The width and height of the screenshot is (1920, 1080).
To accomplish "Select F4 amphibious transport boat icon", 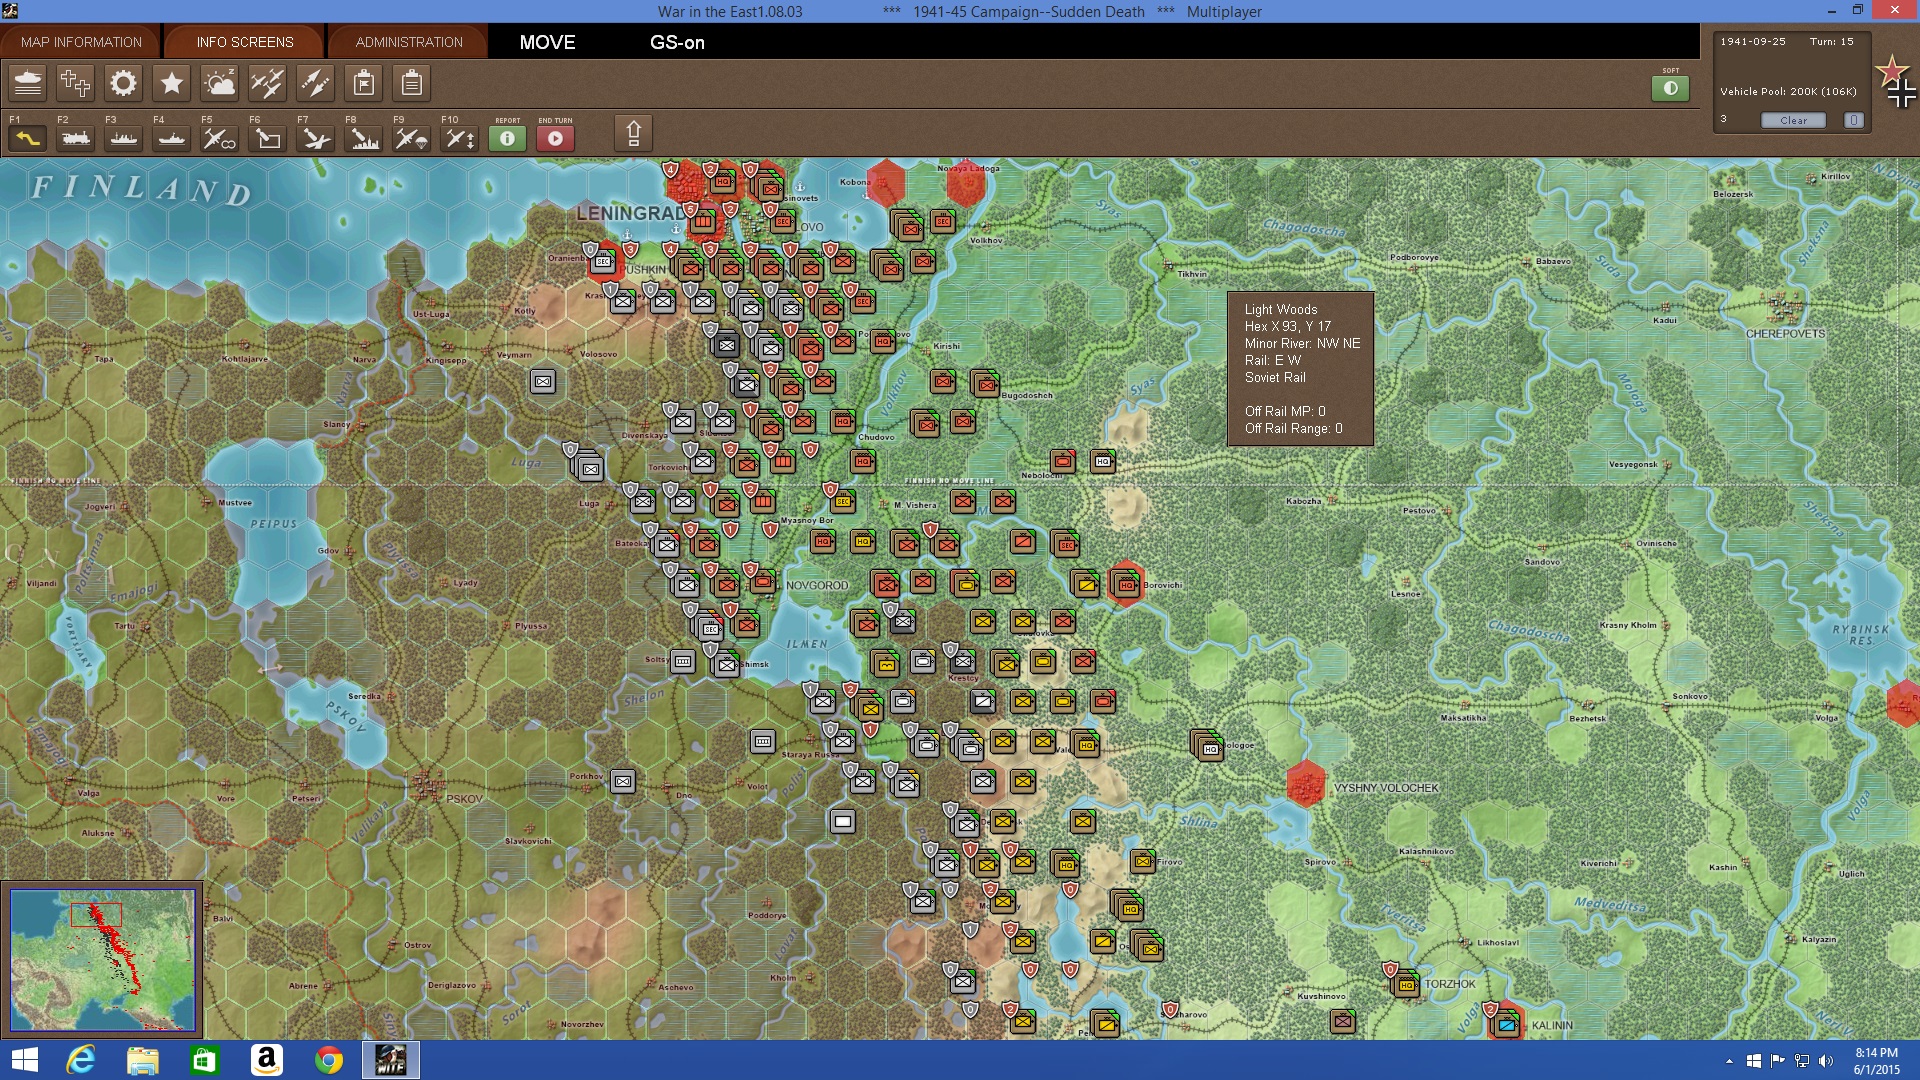I will [x=172, y=138].
